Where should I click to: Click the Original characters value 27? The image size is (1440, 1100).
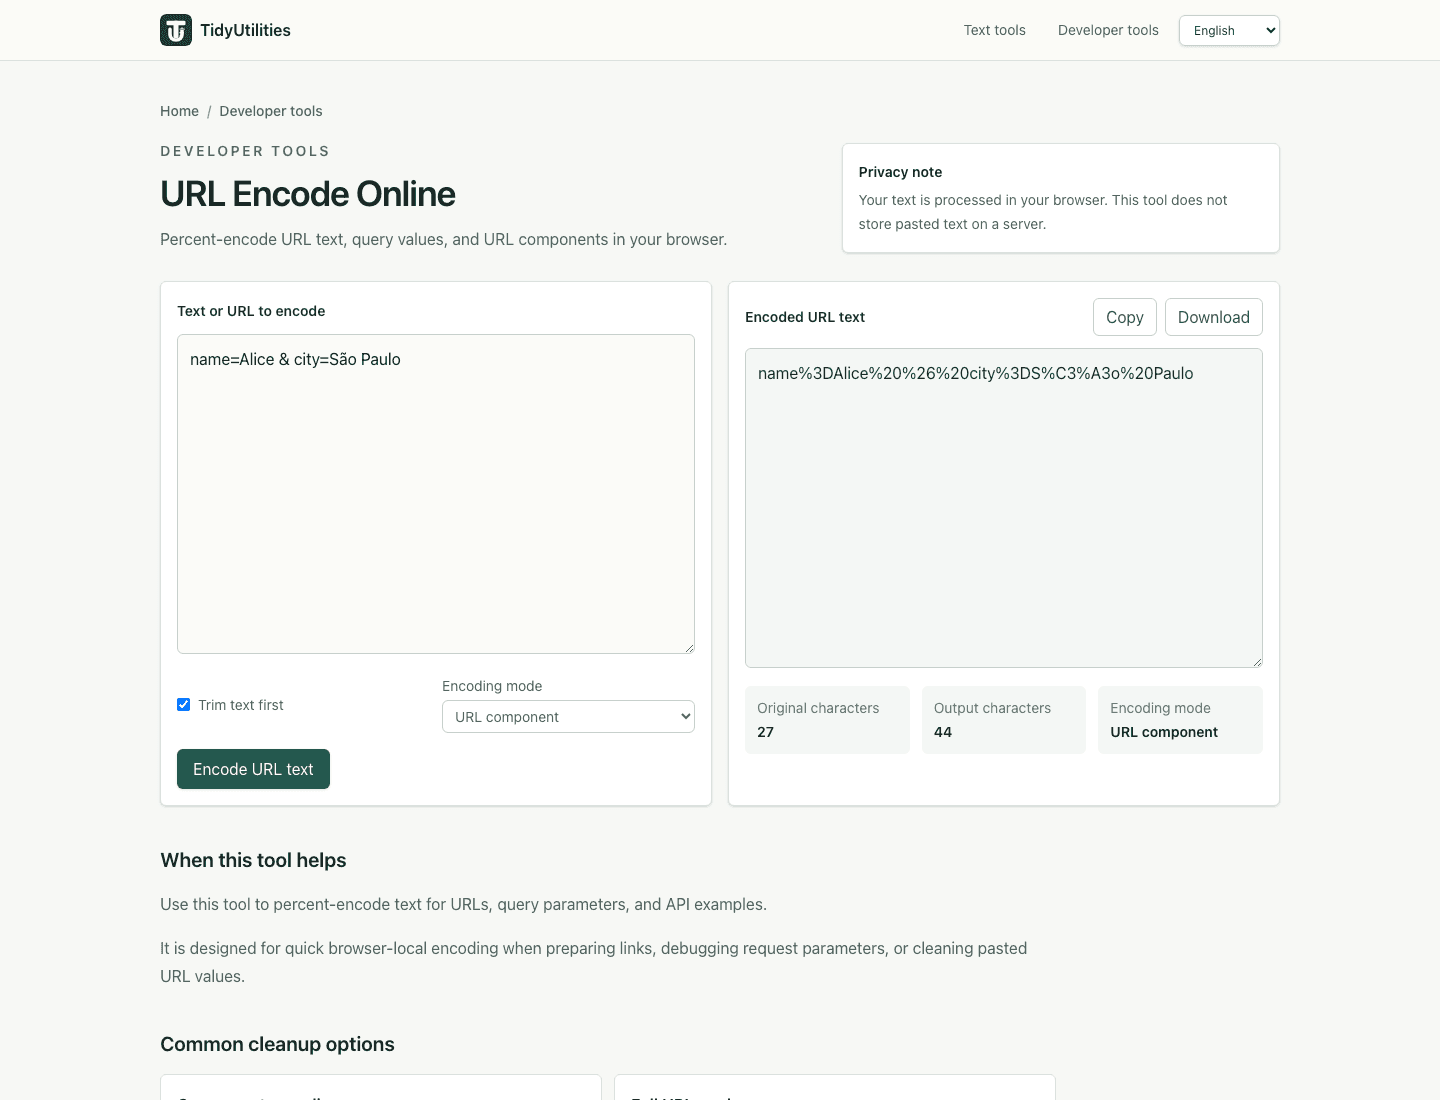(x=766, y=732)
